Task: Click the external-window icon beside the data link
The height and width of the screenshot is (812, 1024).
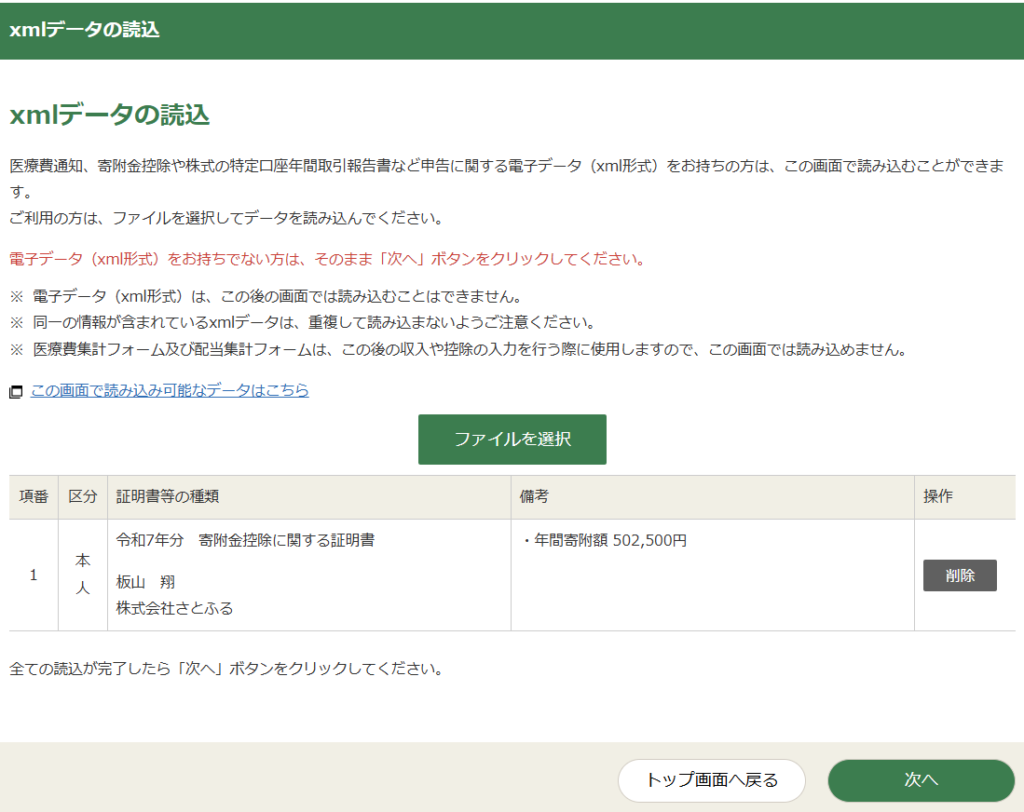Action: click(x=15, y=392)
